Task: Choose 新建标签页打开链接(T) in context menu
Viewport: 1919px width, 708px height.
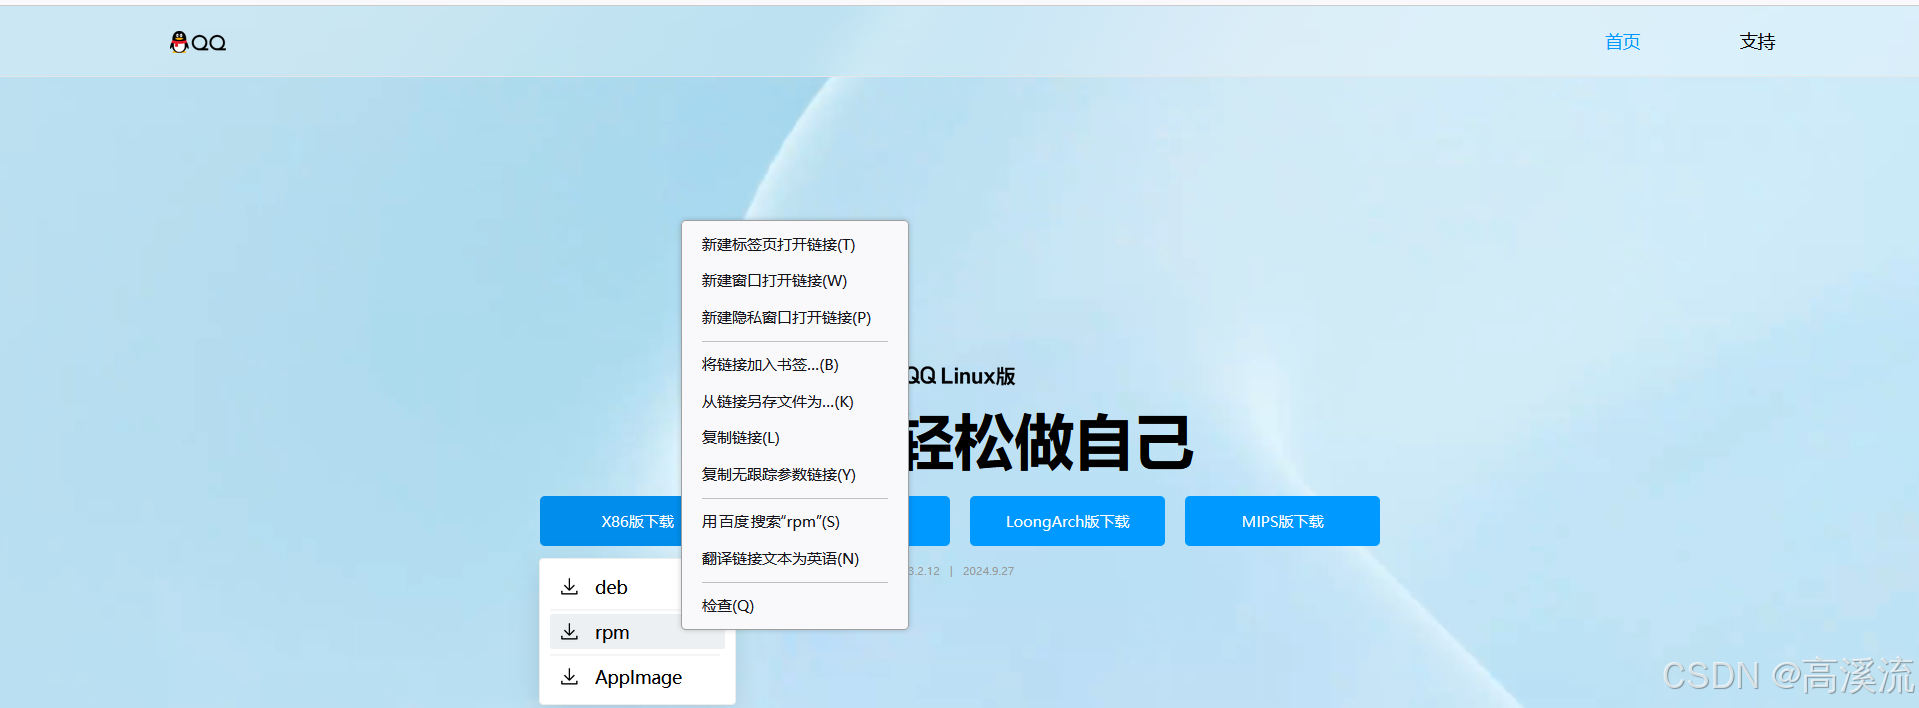Action: [x=795, y=245]
